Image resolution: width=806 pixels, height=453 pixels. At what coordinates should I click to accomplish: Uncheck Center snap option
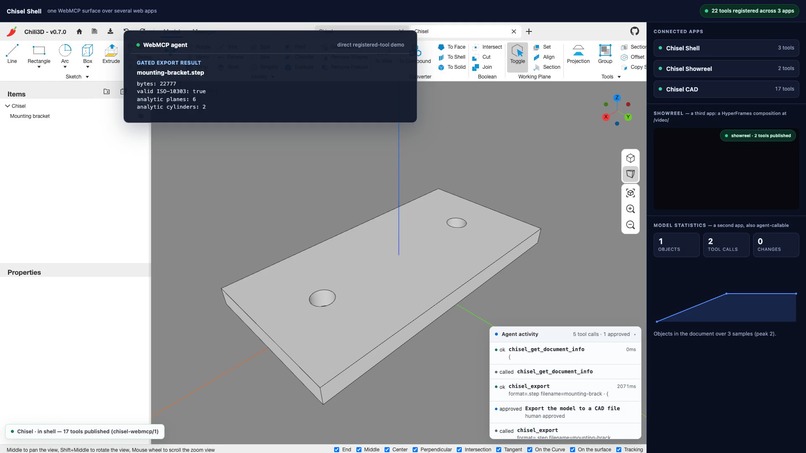tap(387, 449)
